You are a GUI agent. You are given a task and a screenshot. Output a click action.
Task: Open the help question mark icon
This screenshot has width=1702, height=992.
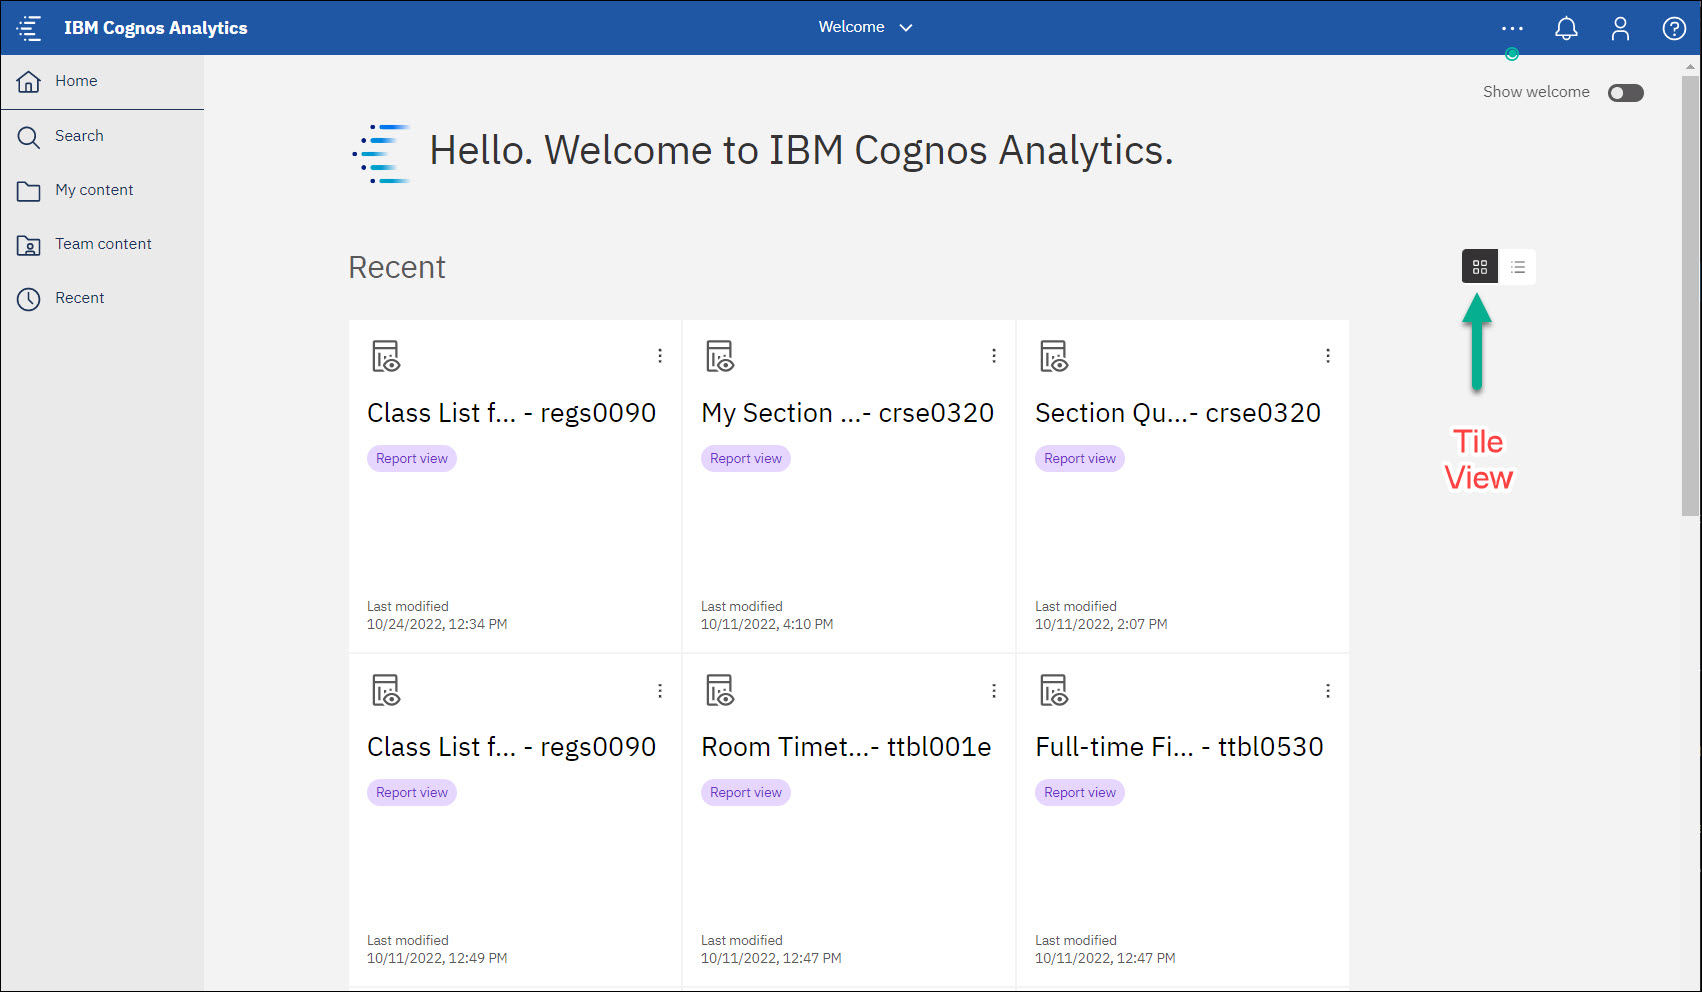[1674, 28]
